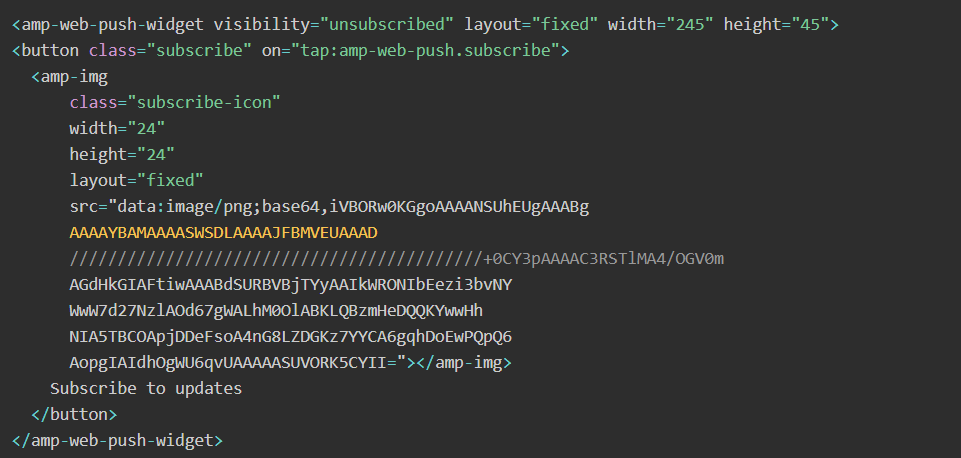
Task: Click the orange AAAAYBAMAAAASWSDLAAAAJFBMVEUAAAD line
Action: [224, 233]
